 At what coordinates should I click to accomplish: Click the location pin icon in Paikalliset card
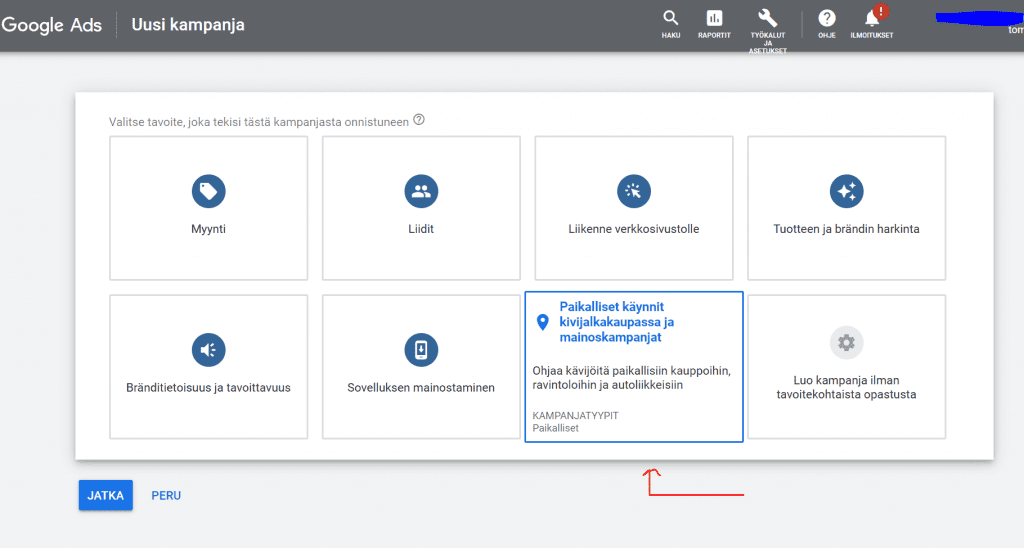543,322
